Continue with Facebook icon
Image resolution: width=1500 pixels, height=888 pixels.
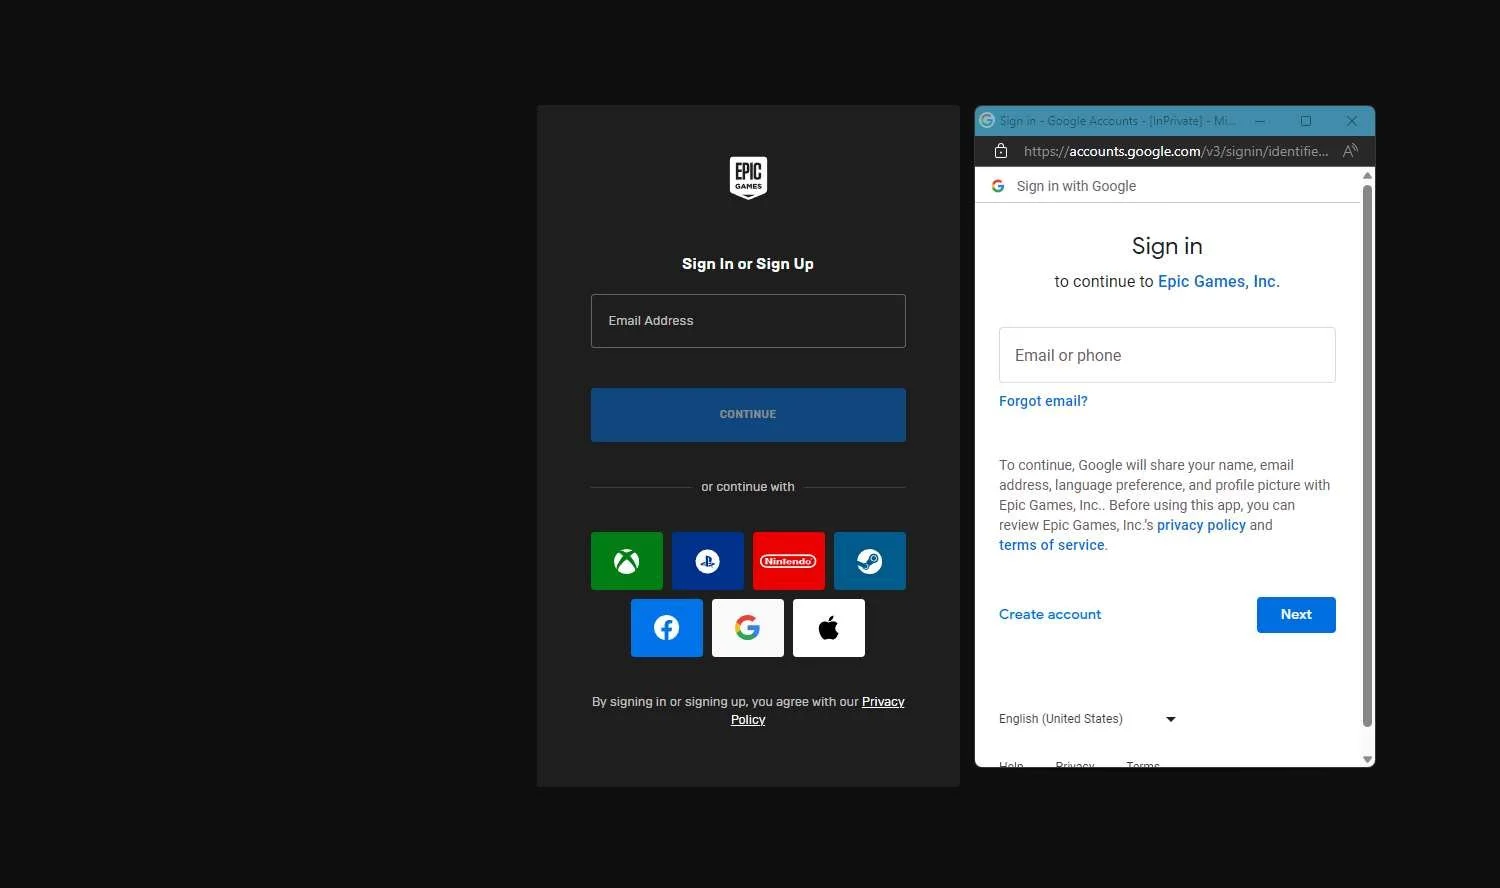pyautogui.click(x=667, y=628)
